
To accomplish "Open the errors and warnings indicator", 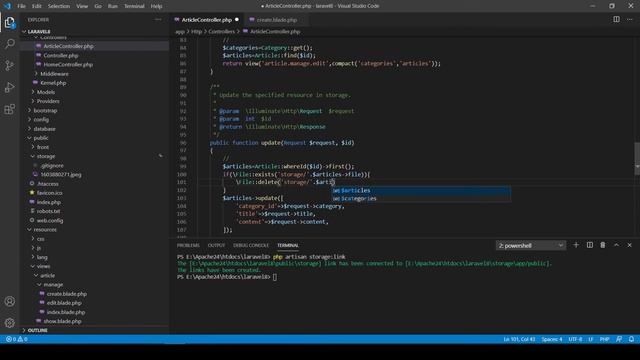I will pos(17,339).
